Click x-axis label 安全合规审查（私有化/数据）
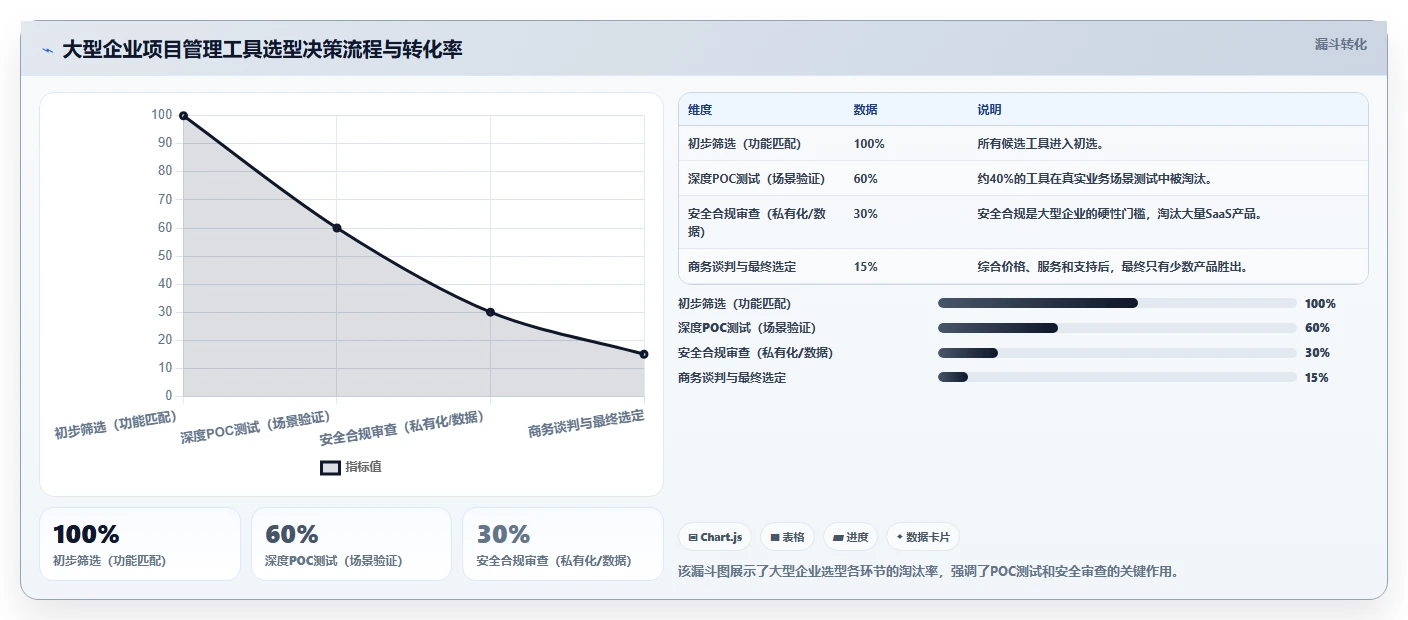 click(x=402, y=429)
